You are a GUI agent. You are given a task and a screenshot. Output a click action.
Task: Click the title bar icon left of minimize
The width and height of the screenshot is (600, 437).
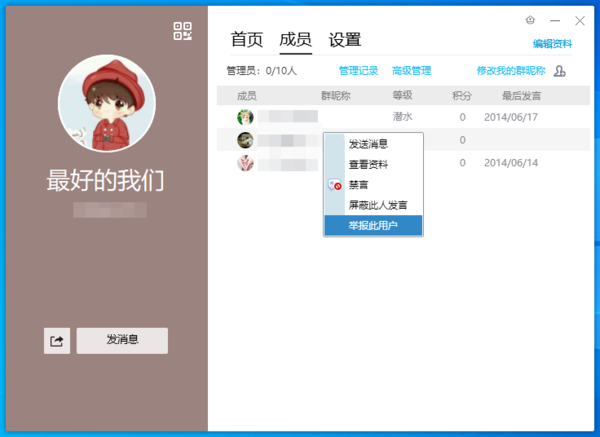(x=530, y=20)
